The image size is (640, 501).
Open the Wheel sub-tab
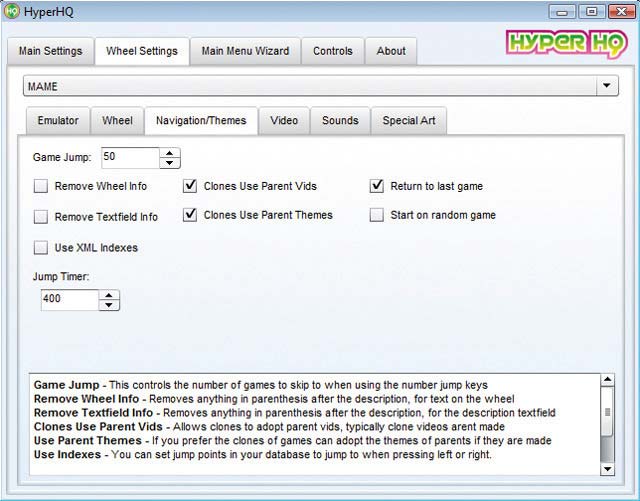pos(117,120)
